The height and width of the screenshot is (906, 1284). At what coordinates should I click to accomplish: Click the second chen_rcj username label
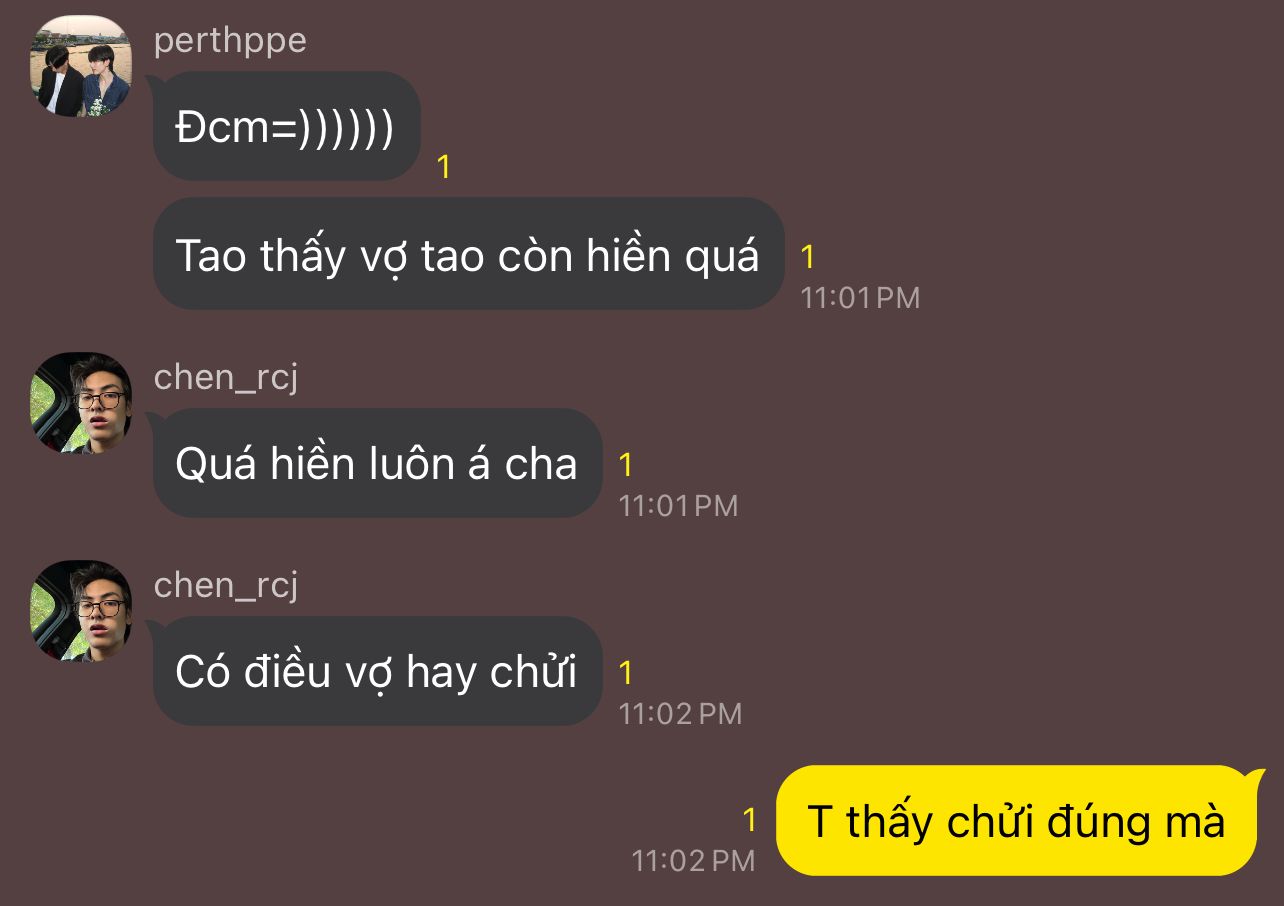[226, 585]
